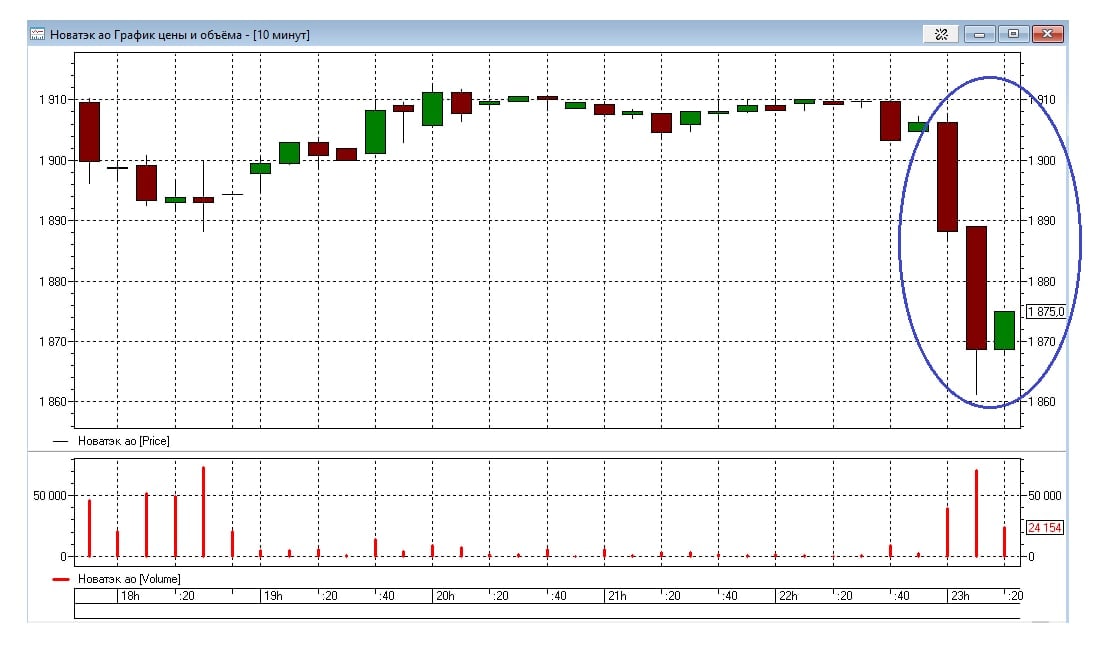Click the first red candle at chart's left edge

point(89,132)
